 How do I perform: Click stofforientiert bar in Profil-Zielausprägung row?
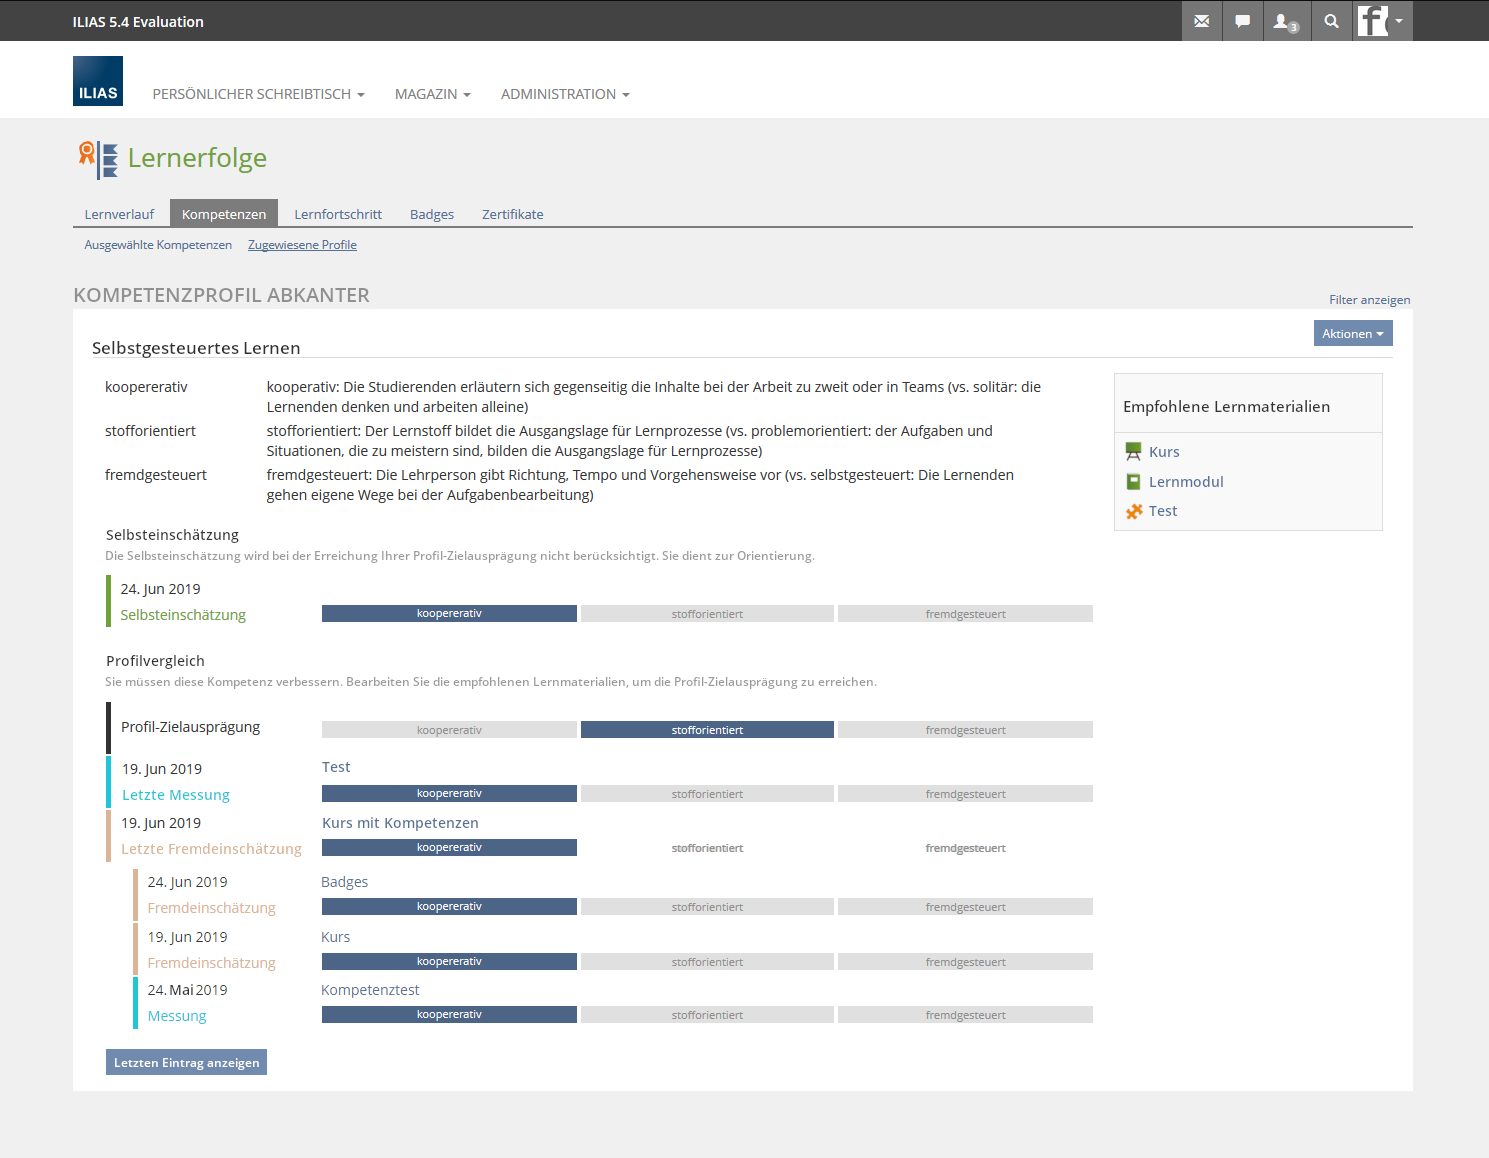click(x=707, y=730)
